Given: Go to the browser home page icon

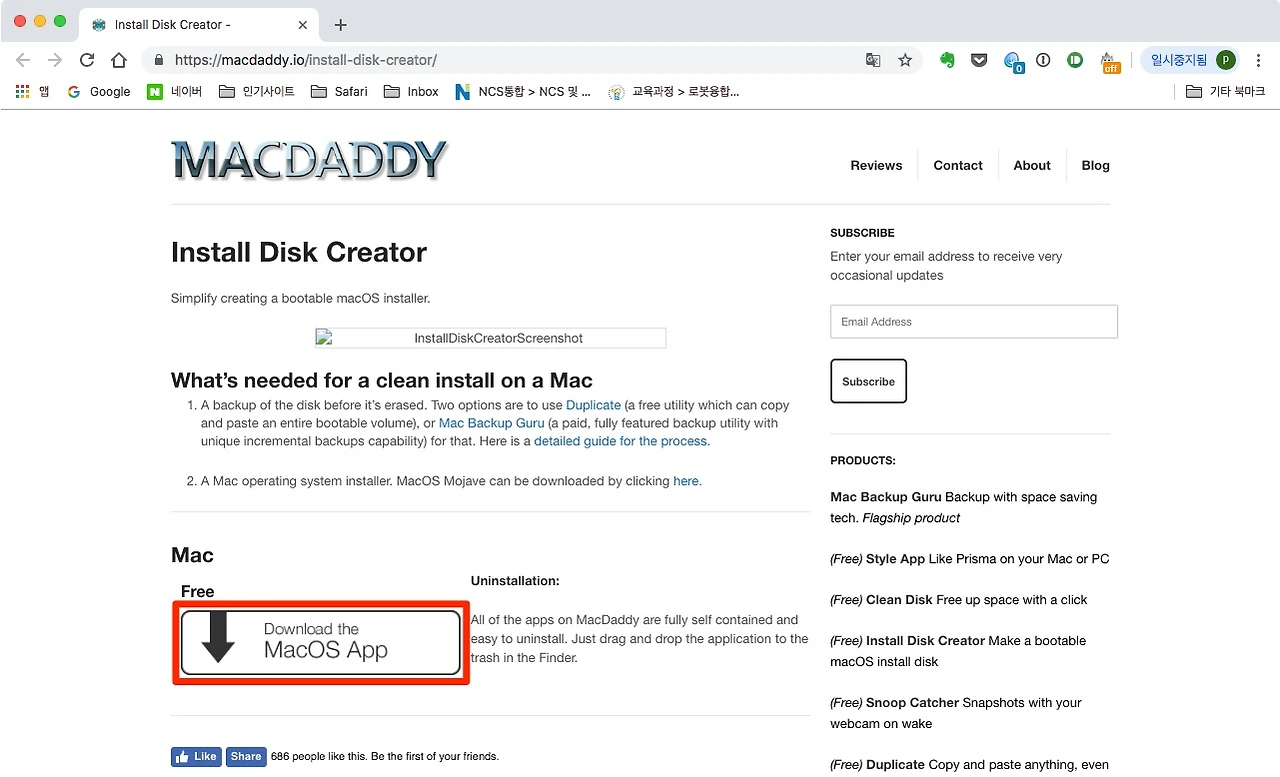Looking at the screenshot, I should (x=119, y=60).
